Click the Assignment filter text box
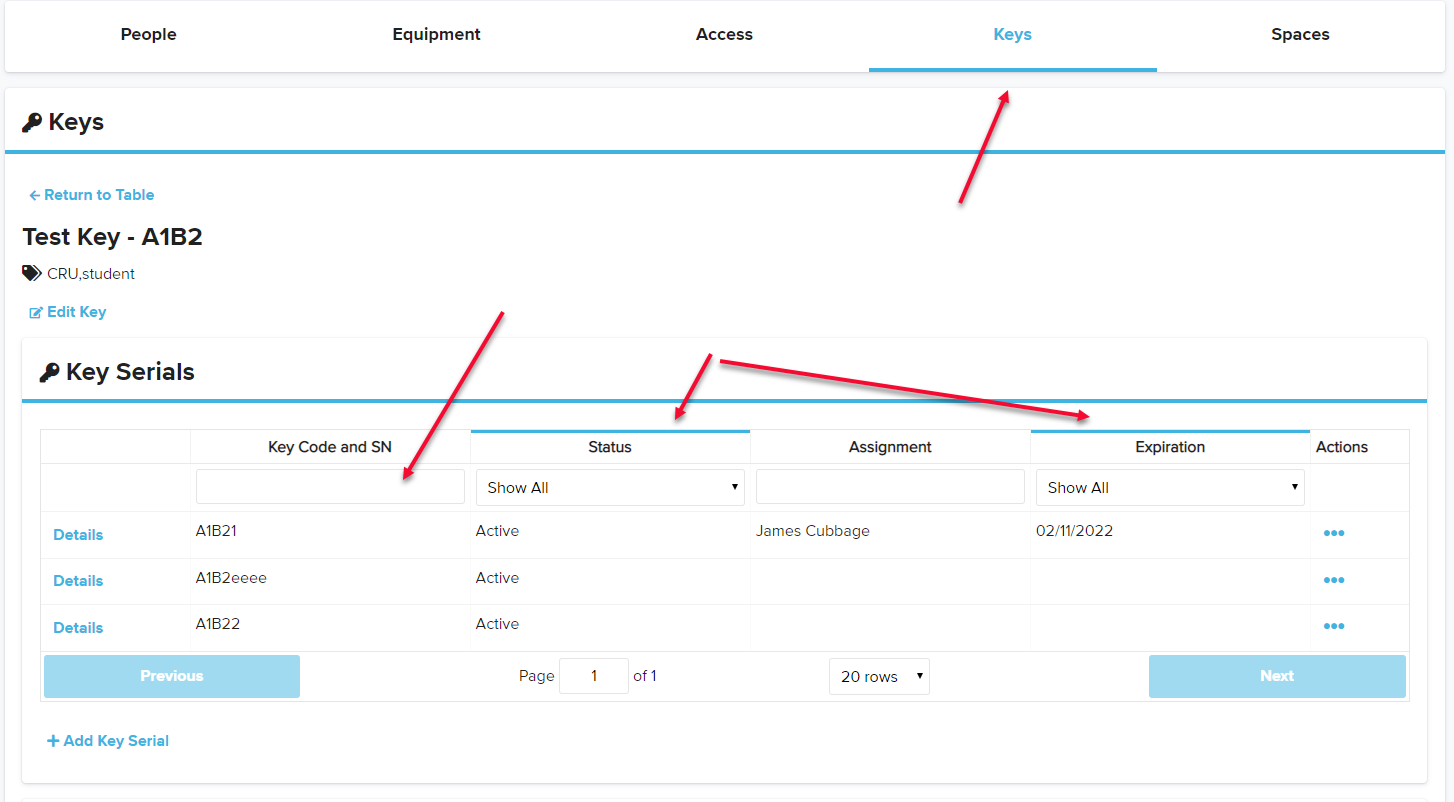 click(890, 487)
